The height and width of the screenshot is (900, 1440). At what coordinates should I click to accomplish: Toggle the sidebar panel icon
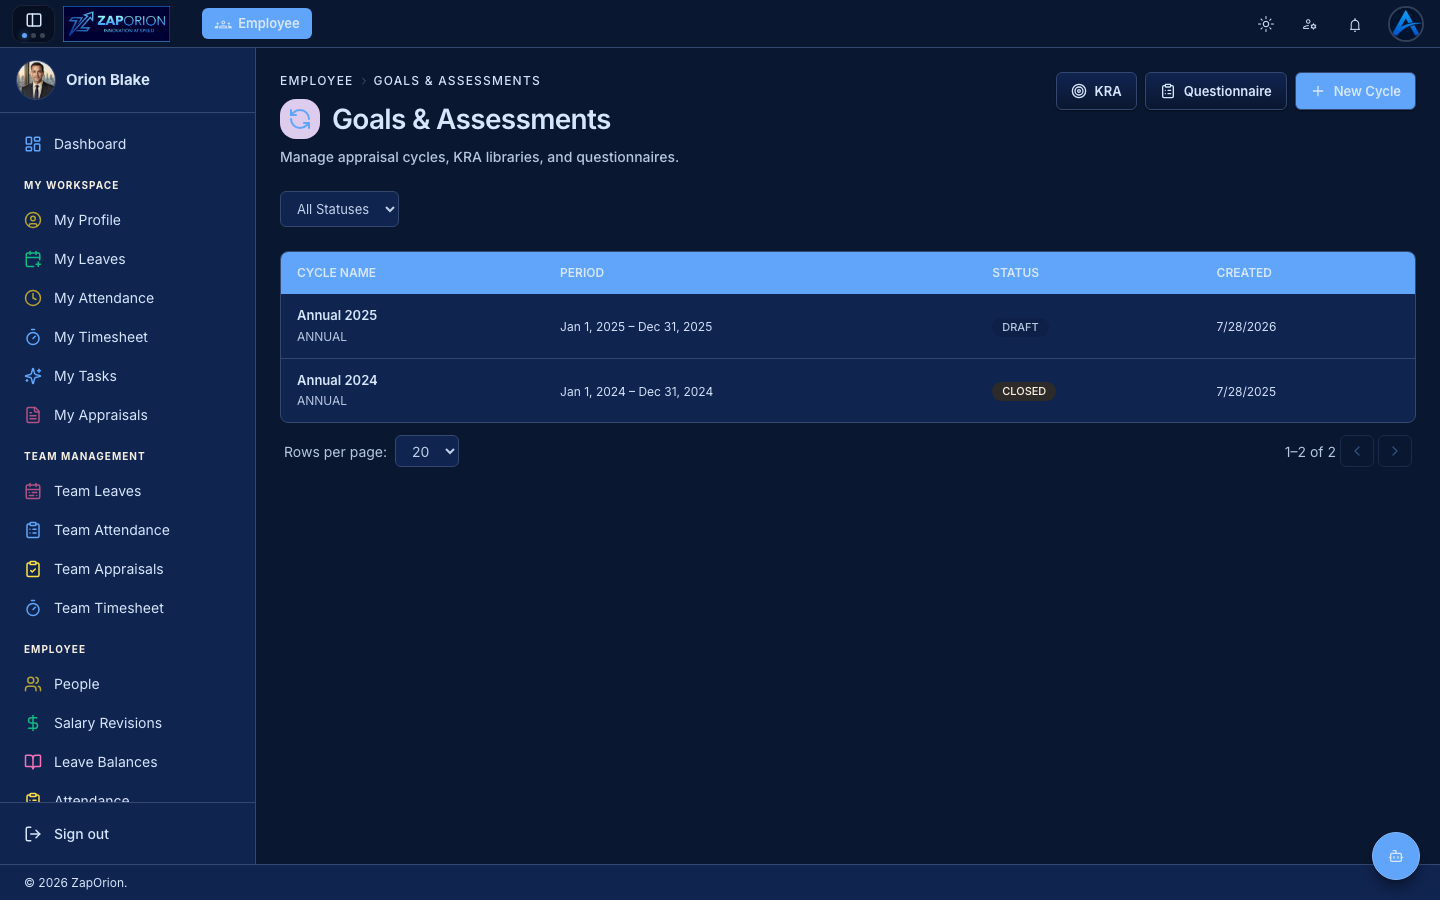tap(33, 20)
